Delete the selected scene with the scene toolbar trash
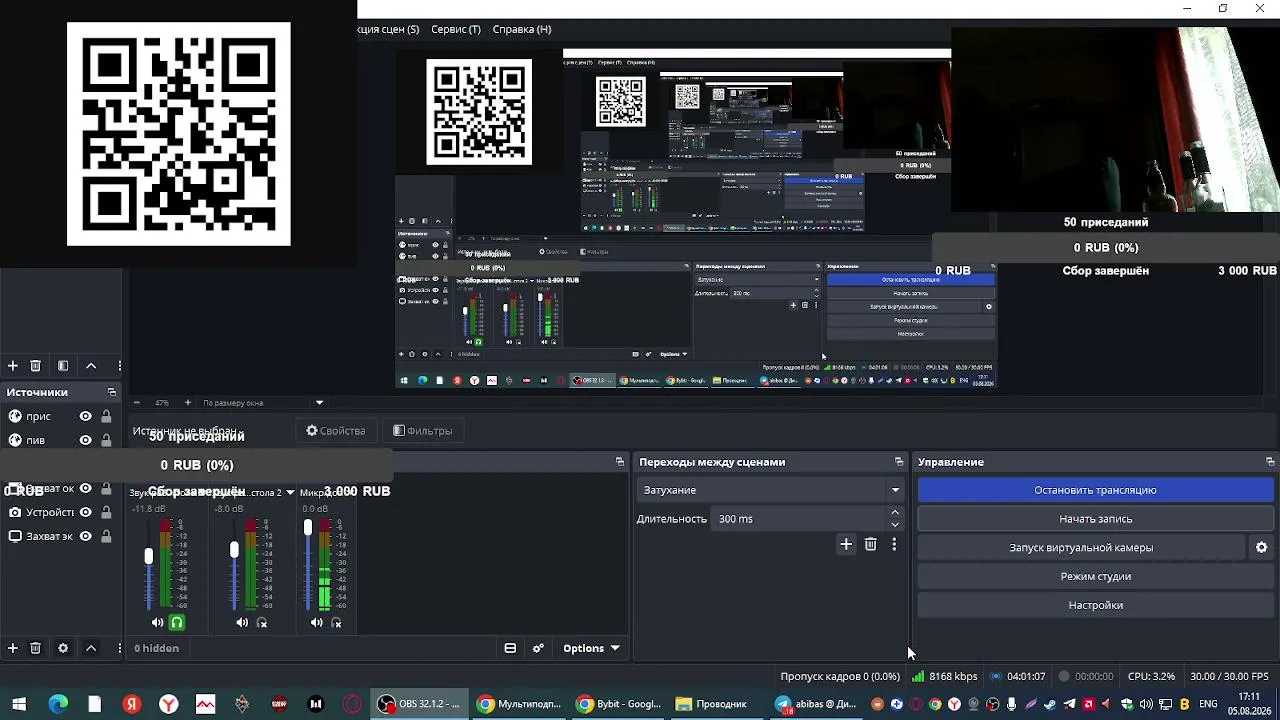 (36, 366)
